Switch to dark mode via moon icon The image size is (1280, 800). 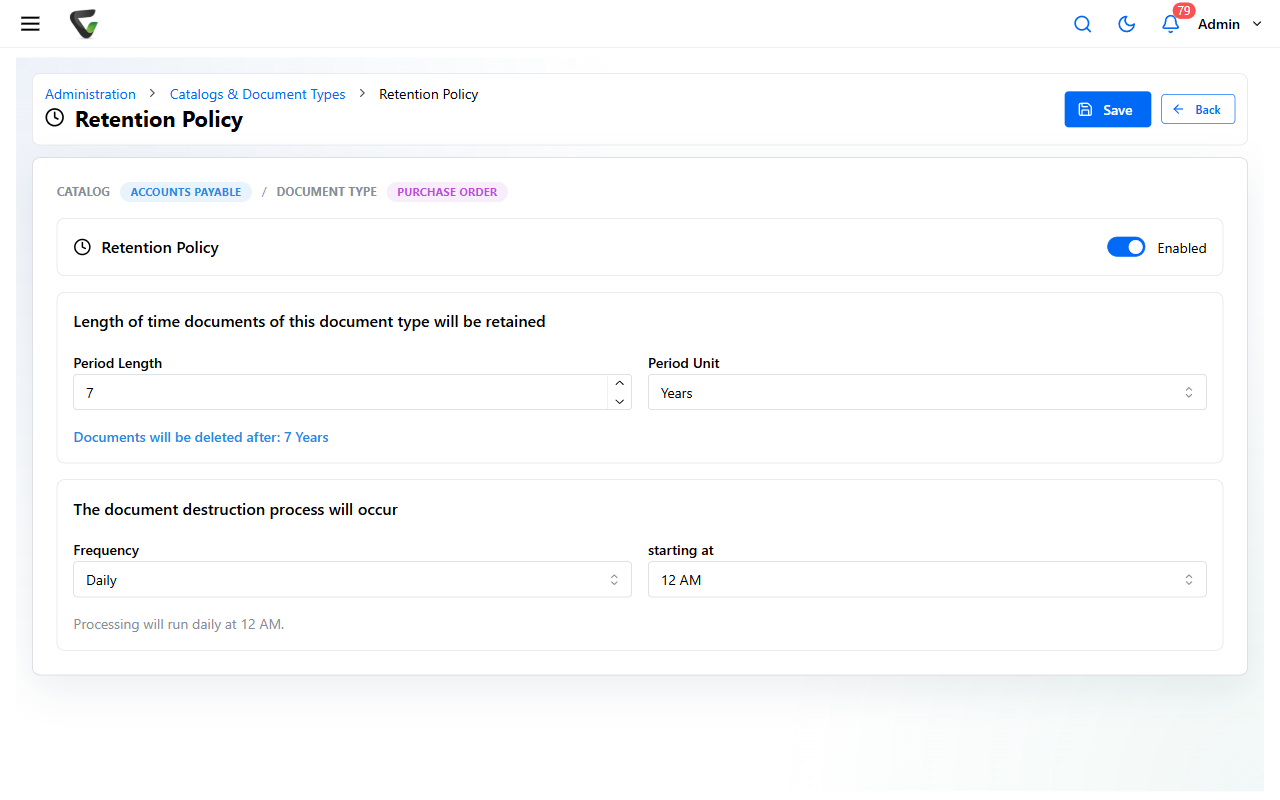tap(1126, 24)
